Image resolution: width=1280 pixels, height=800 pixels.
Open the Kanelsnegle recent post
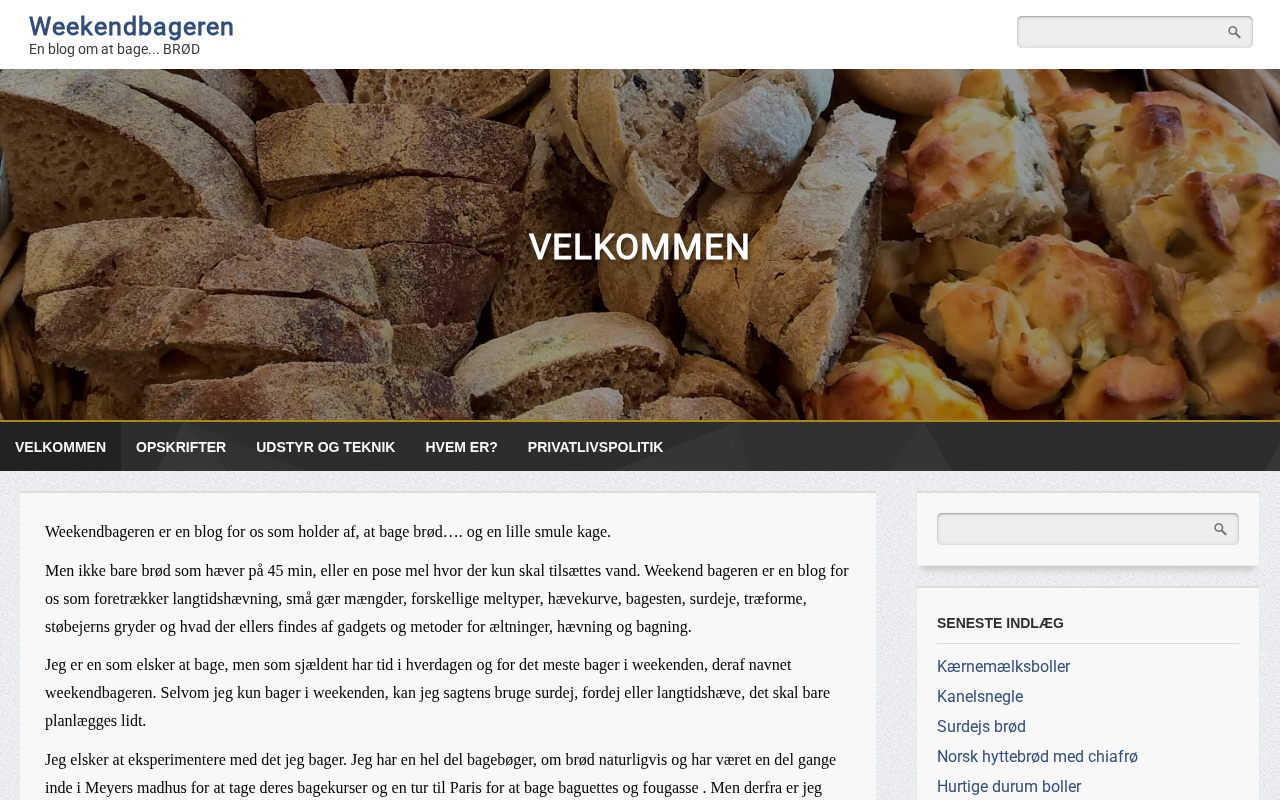click(980, 697)
